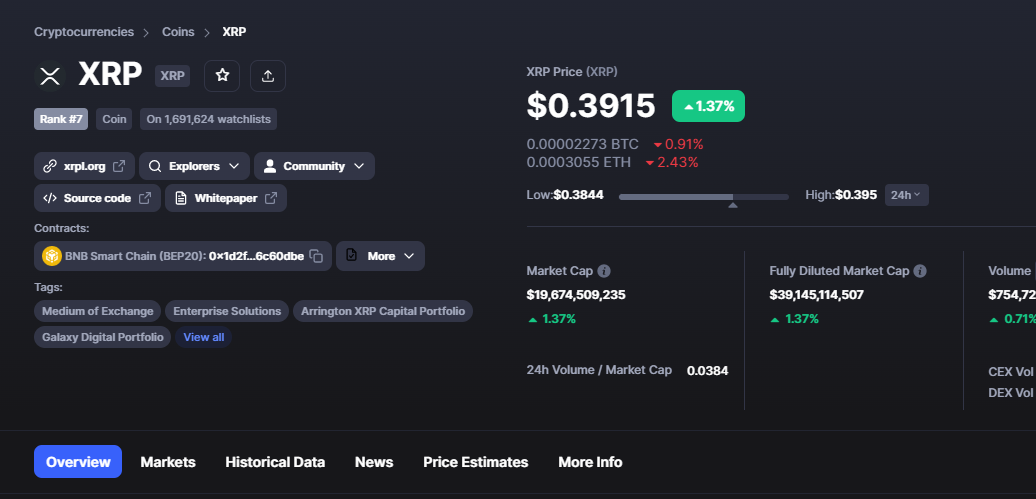Open the Whitepaper link

[226, 198]
